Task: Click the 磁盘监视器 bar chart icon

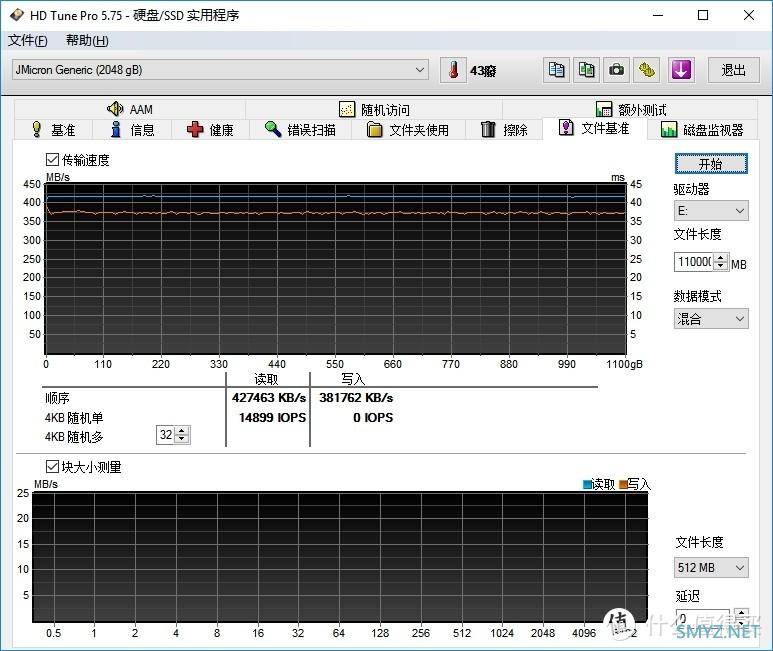Action: (669, 130)
